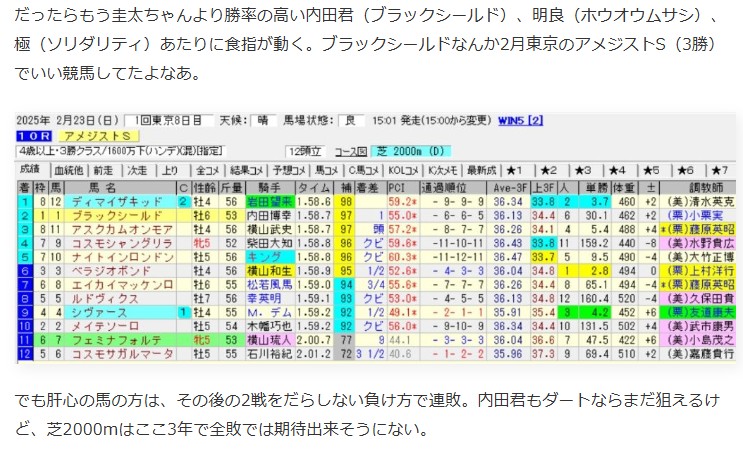The height and width of the screenshot is (450, 743).
Task: Sort by the タイム column header
Action: [314, 187]
